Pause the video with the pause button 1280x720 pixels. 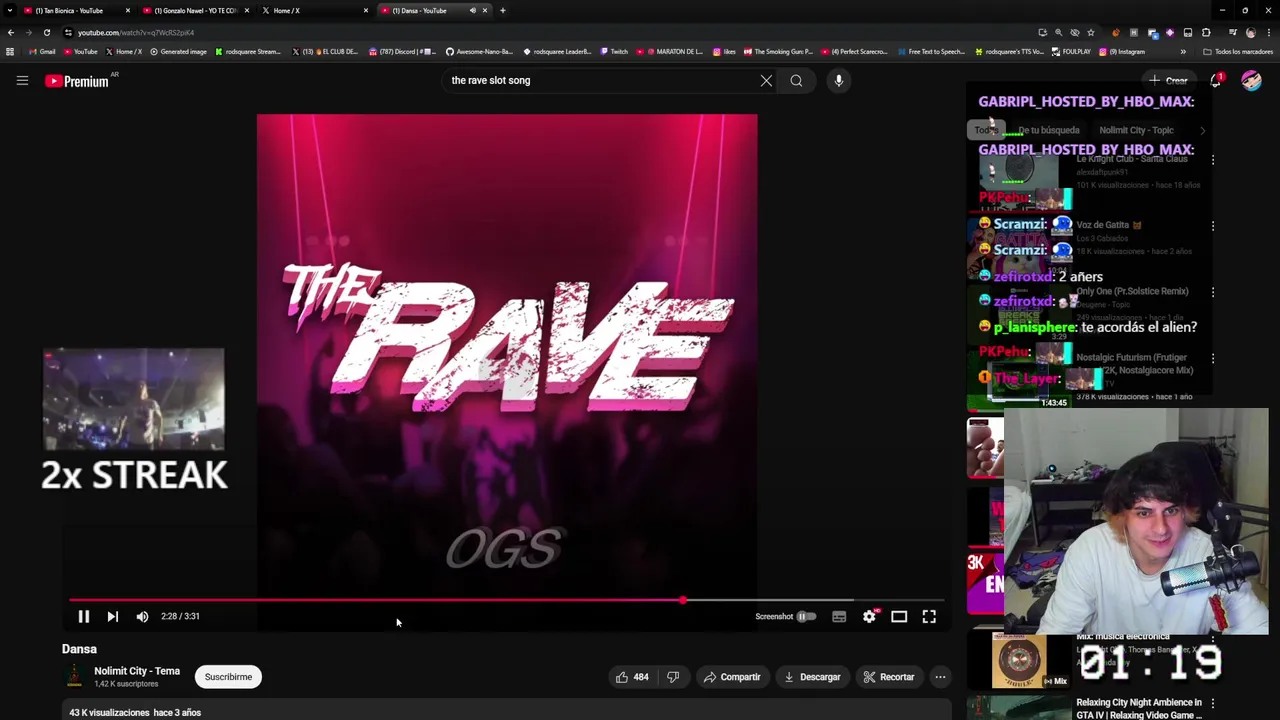[84, 617]
